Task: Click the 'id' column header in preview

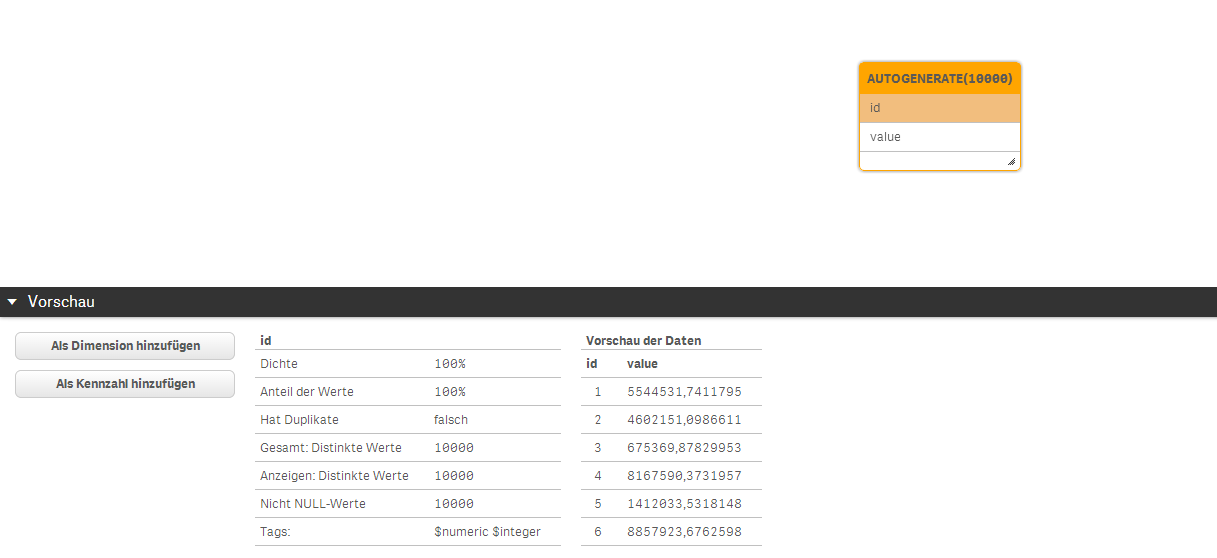Action: (x=592, y=364)
